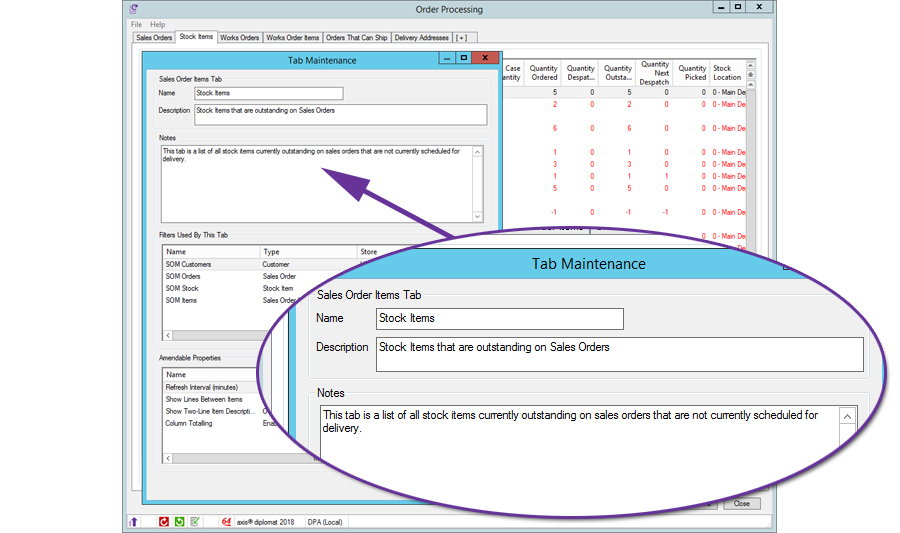Open the Delivery Addresses tab
900x533 pixels.
click(x=421, y=37)
